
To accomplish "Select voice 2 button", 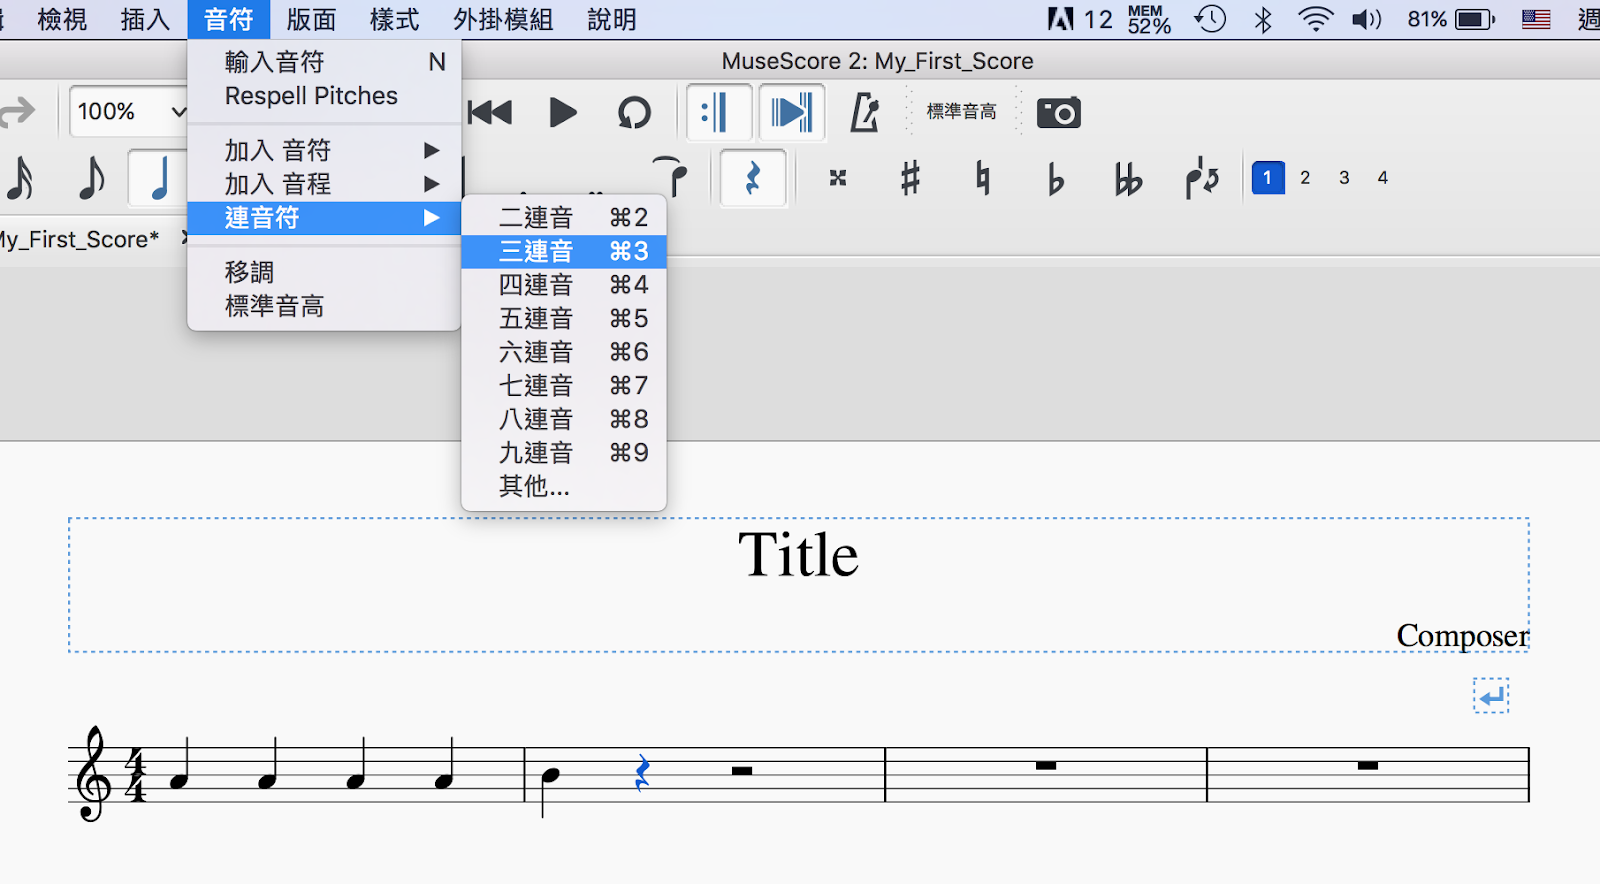I will 1305,178.
